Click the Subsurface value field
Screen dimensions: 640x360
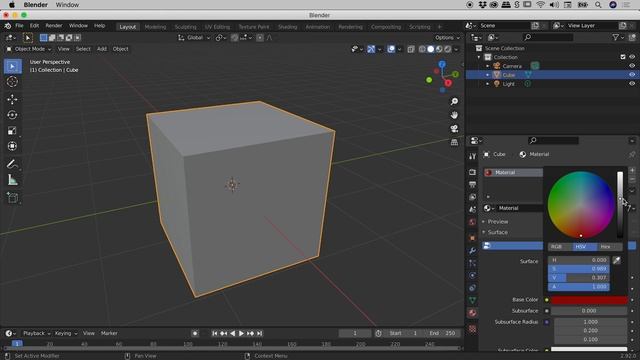point(589,311)
